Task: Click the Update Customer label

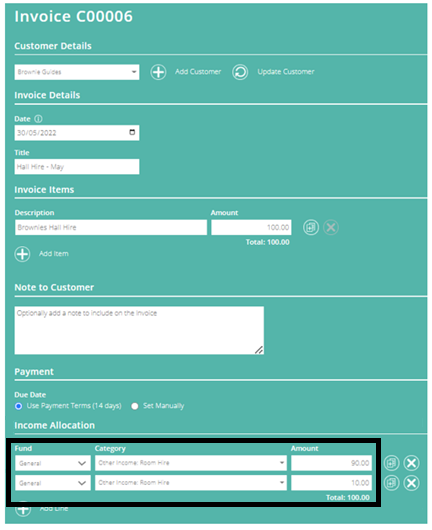Action: pyautogui.click(x=286, y=72)
